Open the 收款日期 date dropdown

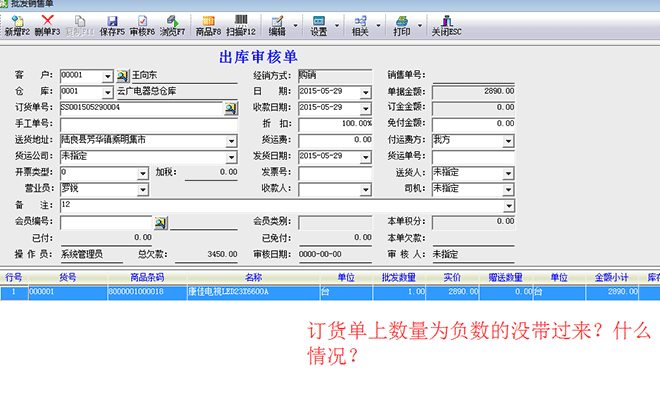[x=366, y=109]
